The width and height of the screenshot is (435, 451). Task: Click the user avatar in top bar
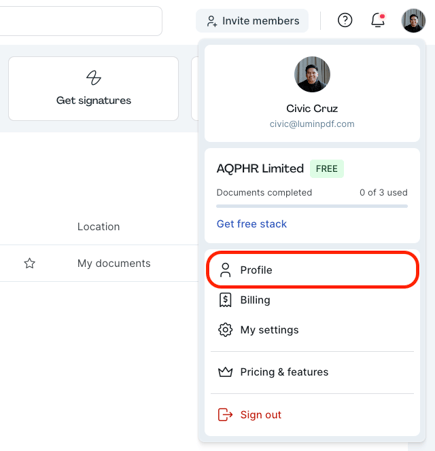click(413, 20)
